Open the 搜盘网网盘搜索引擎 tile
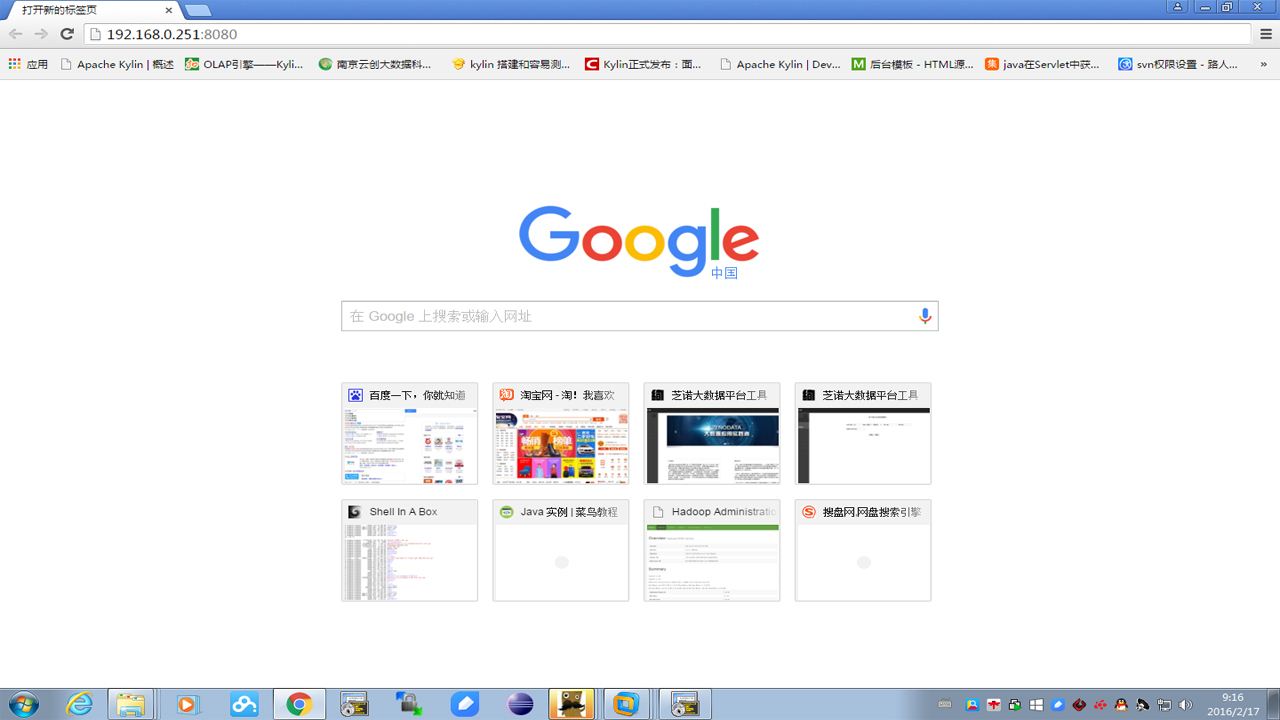Viewport: 1280px width, 720px height. (863, 550)
